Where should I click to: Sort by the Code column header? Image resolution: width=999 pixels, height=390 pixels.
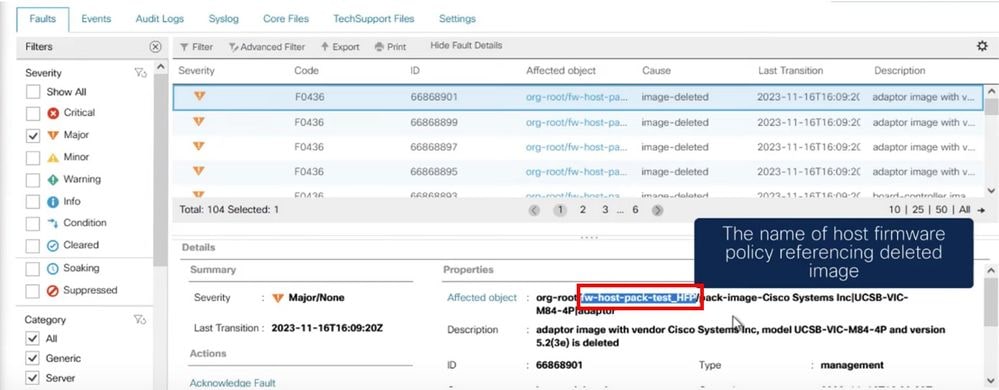click(x=306, y=71)
